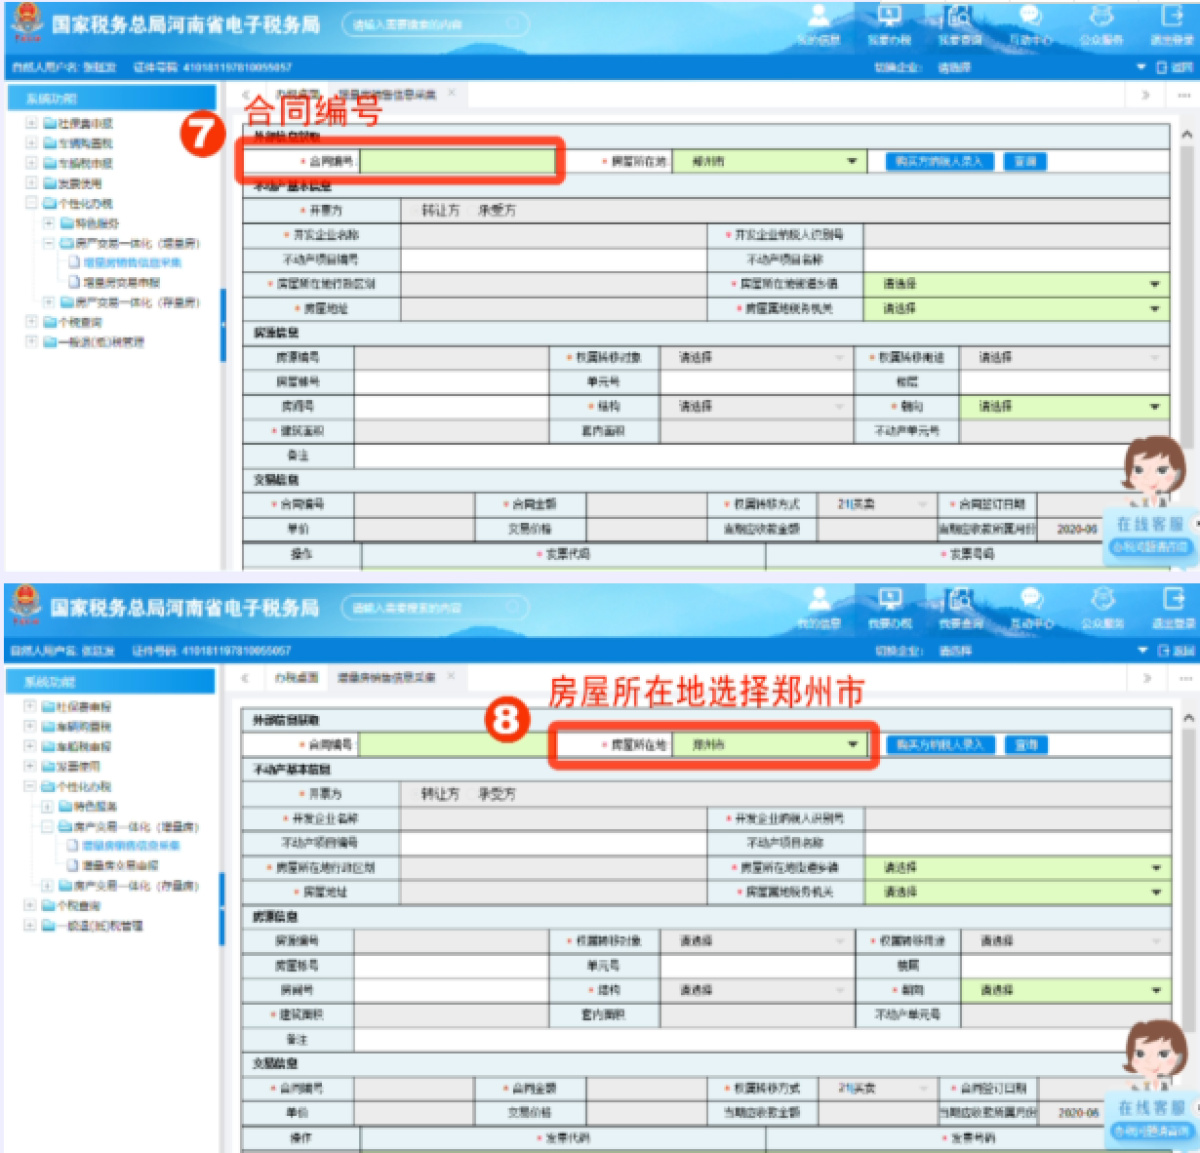Expand 车辆购置税 tree node in top screenshot

31,143
